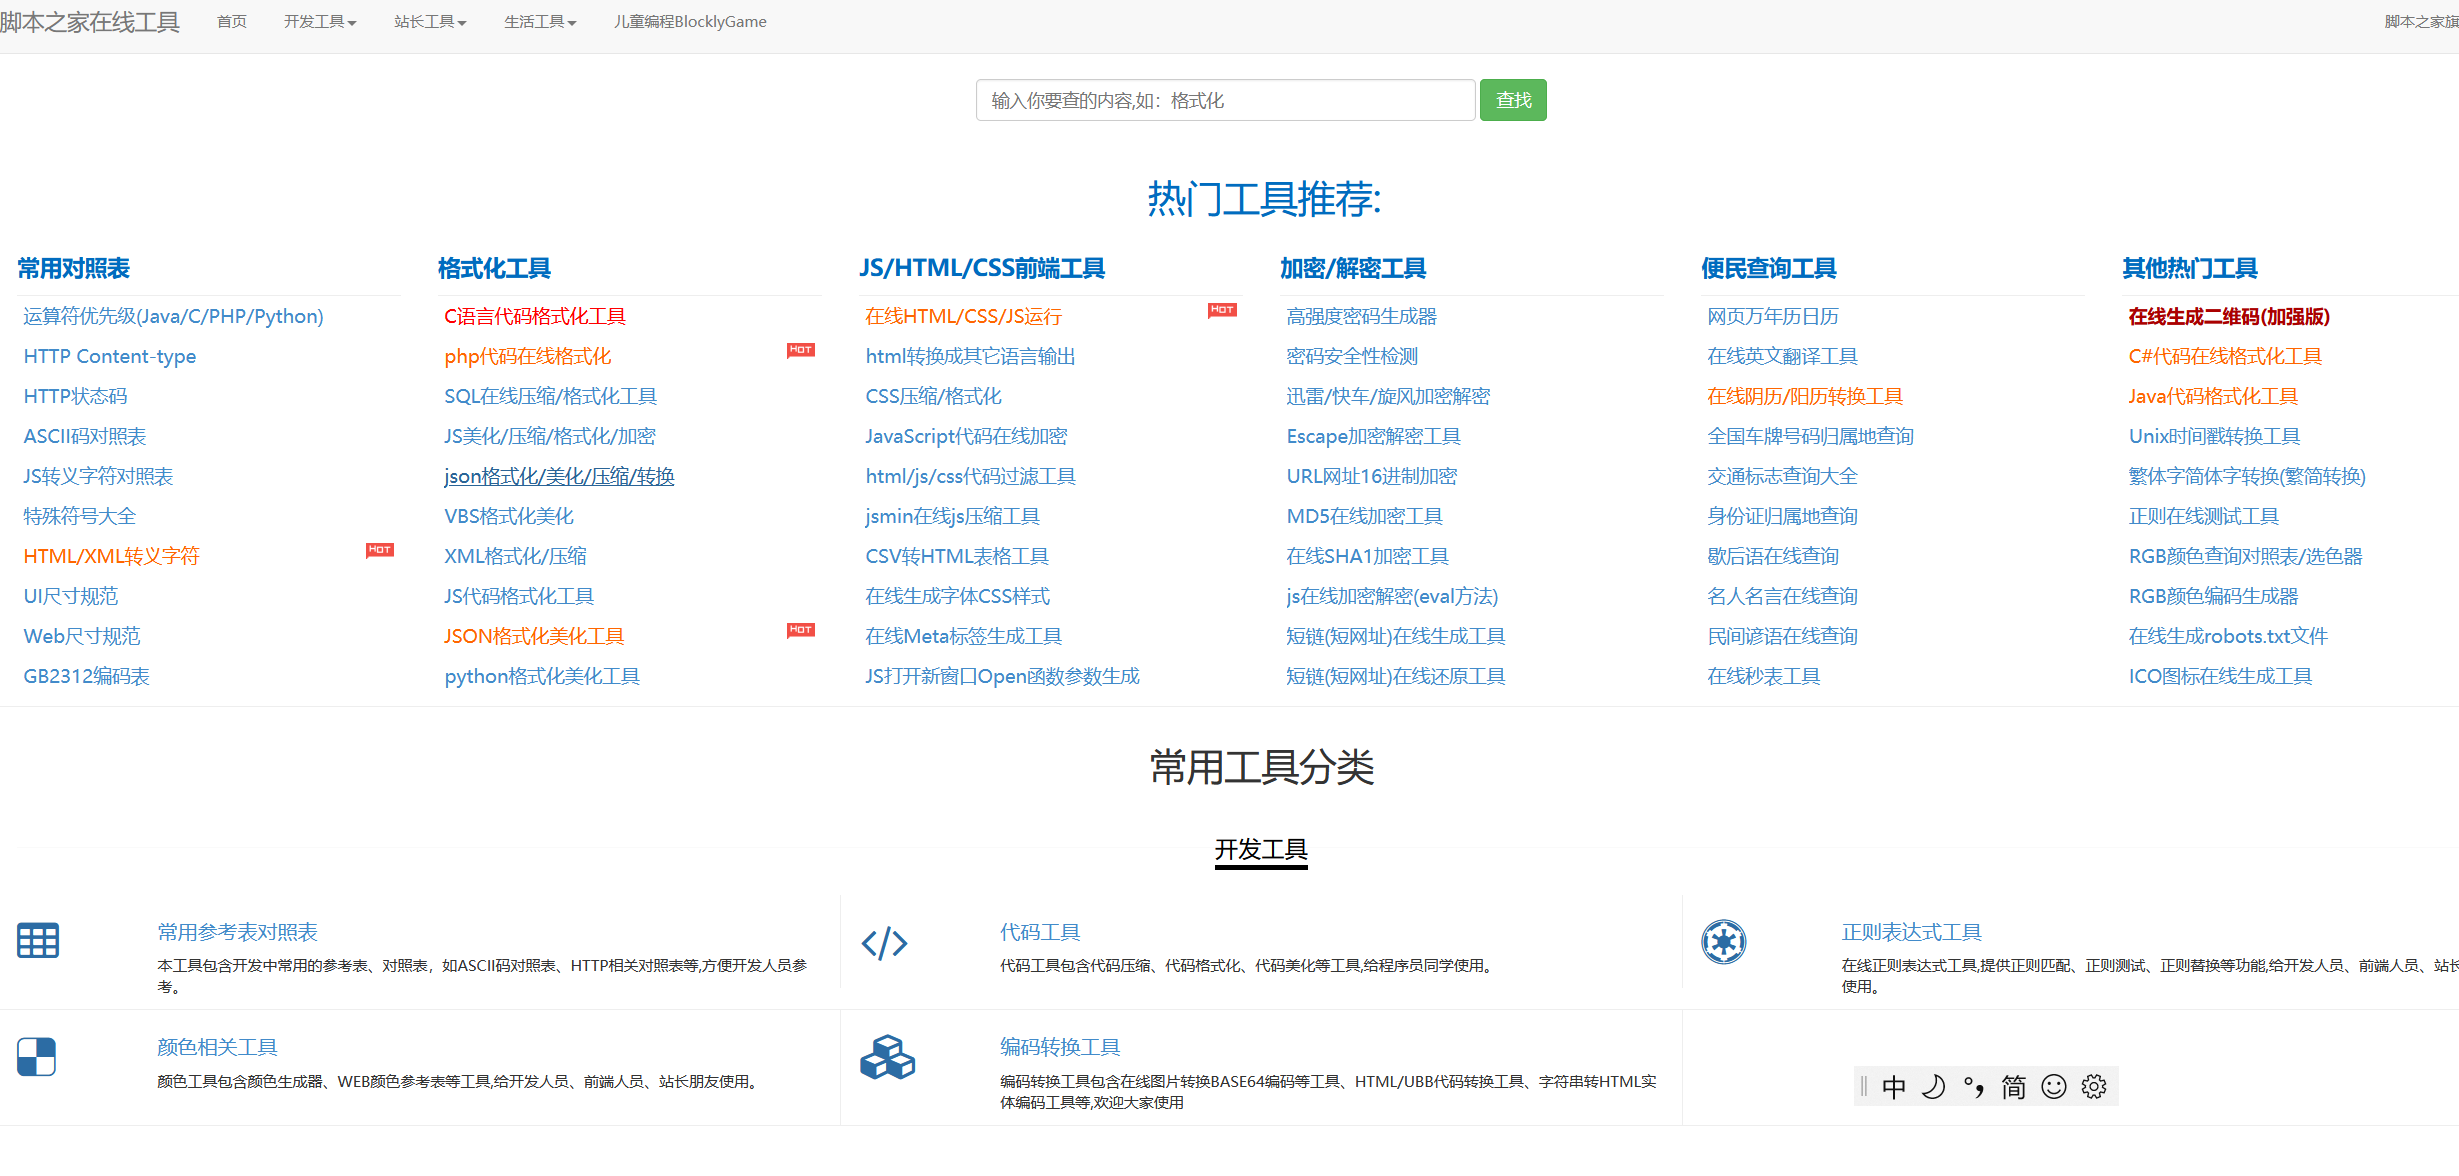
Task: Click the code brackets icon for 代码工具
Action: 884,943
